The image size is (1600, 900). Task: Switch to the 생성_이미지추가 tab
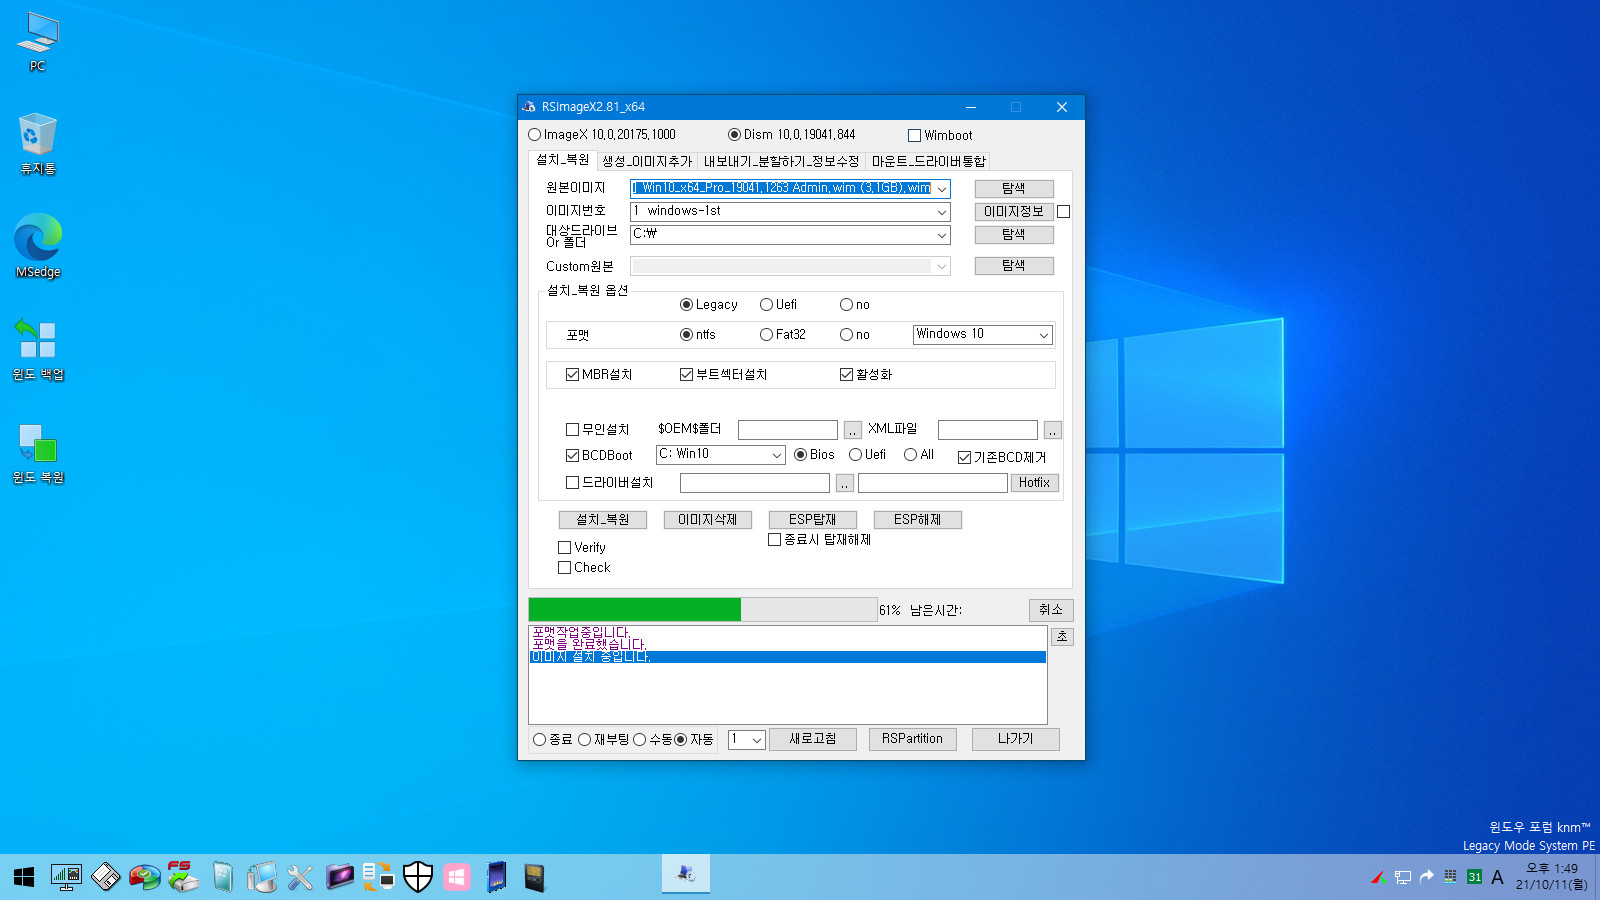click(x=647, y=161)
